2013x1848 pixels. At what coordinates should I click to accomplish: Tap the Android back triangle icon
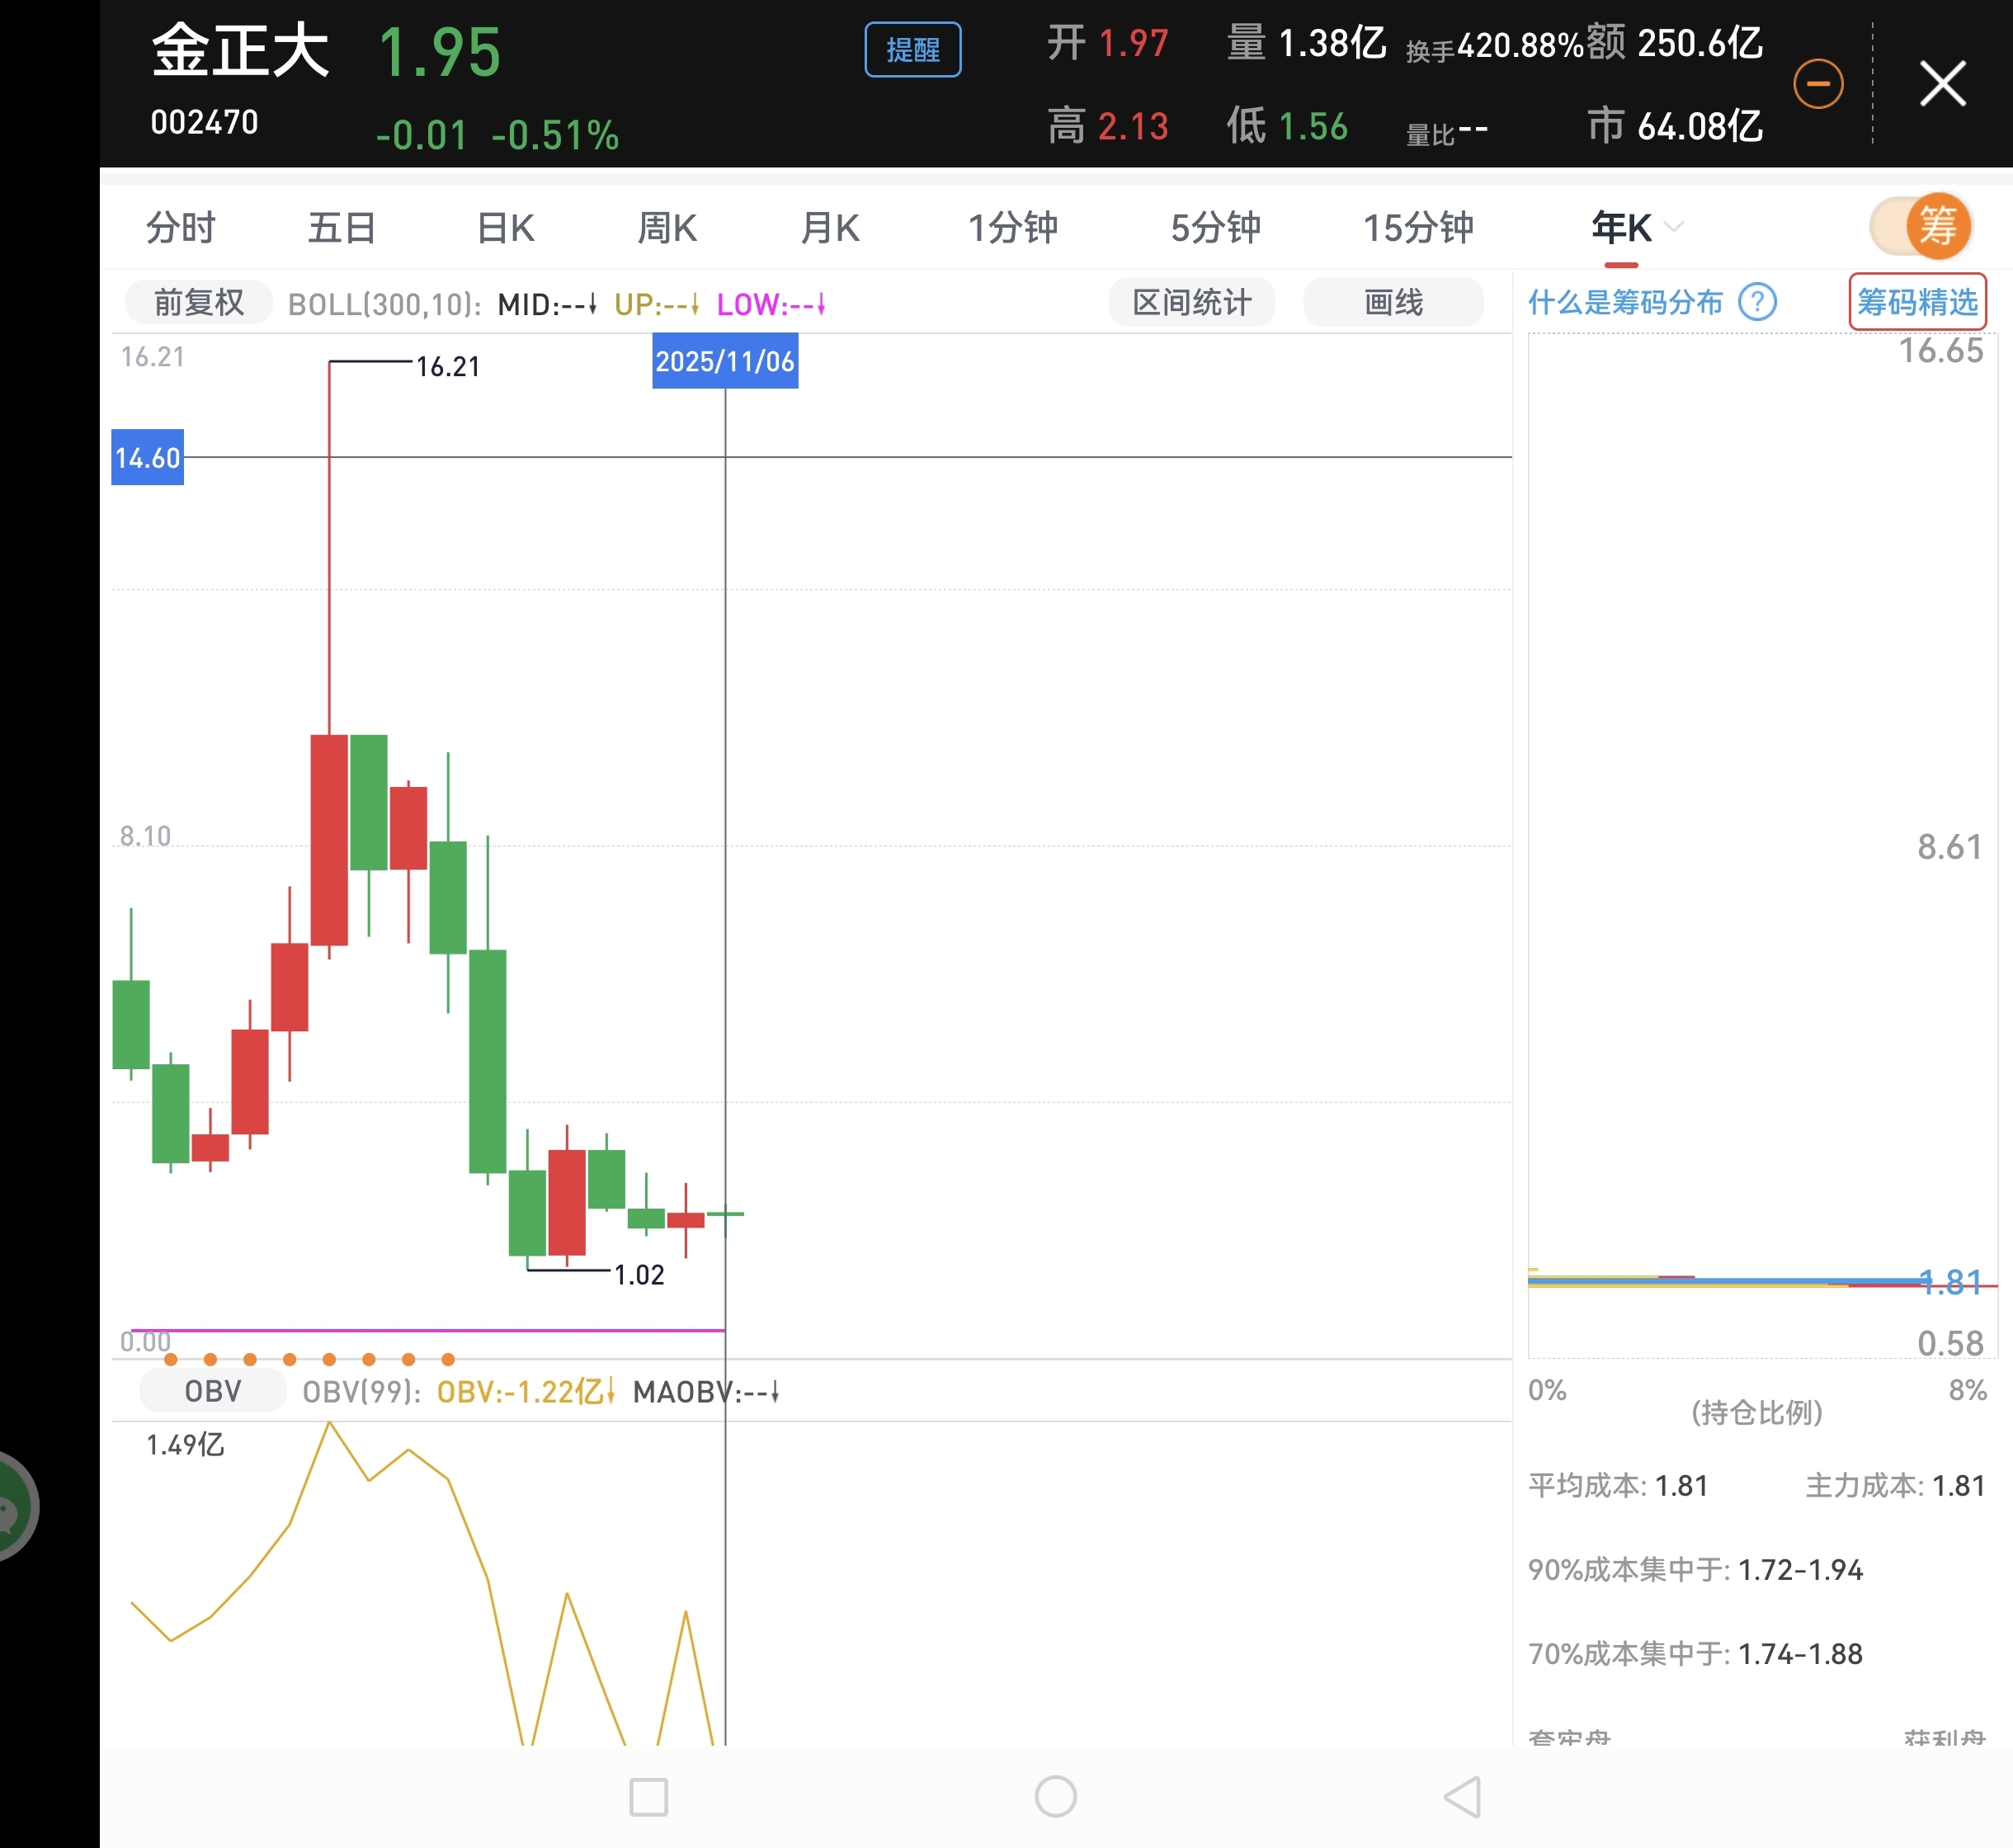(1462, 1796)
